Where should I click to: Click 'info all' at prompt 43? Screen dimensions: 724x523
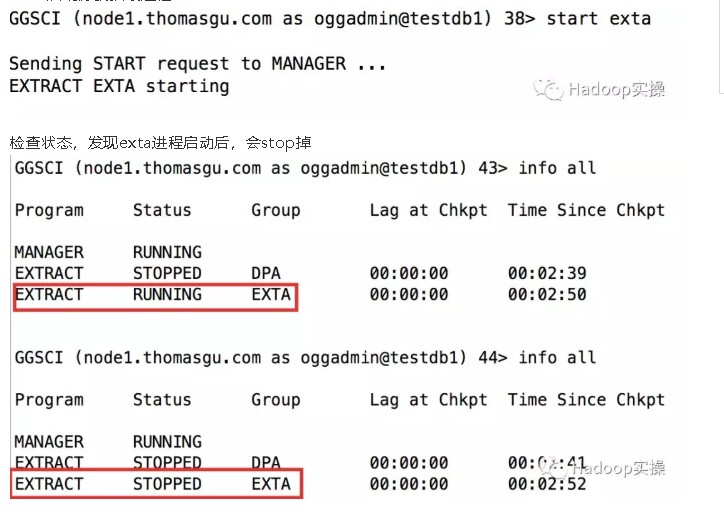pos(556,168)
